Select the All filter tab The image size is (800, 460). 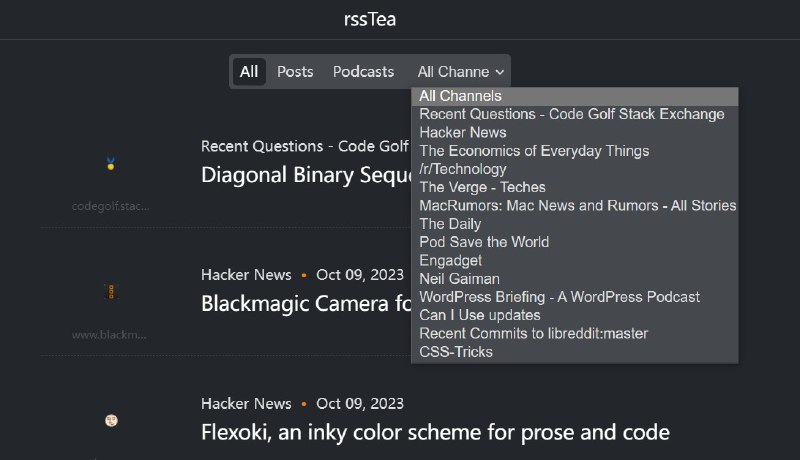point(249,72)
